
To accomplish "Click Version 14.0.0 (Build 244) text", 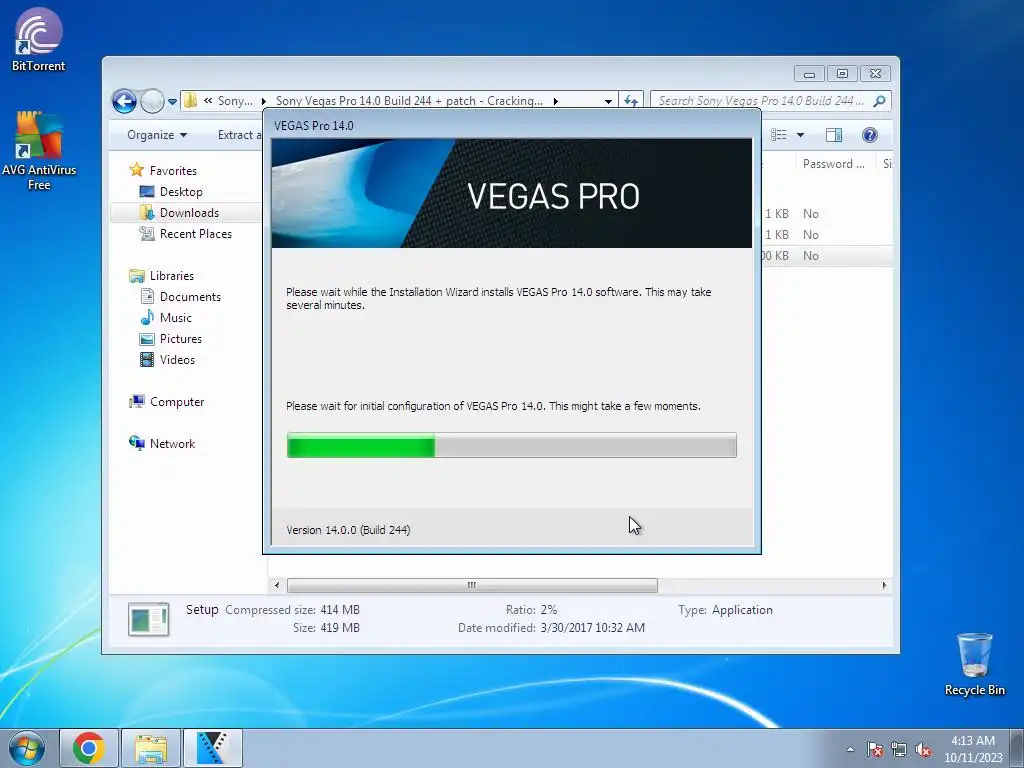I will pos(348,530).
